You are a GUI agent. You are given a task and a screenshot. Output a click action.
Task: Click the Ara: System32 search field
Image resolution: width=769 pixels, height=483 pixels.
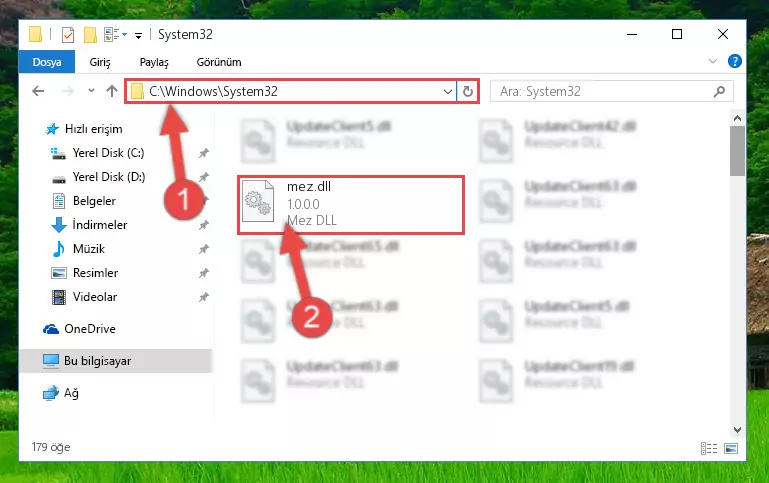click(x=605, y=92)
